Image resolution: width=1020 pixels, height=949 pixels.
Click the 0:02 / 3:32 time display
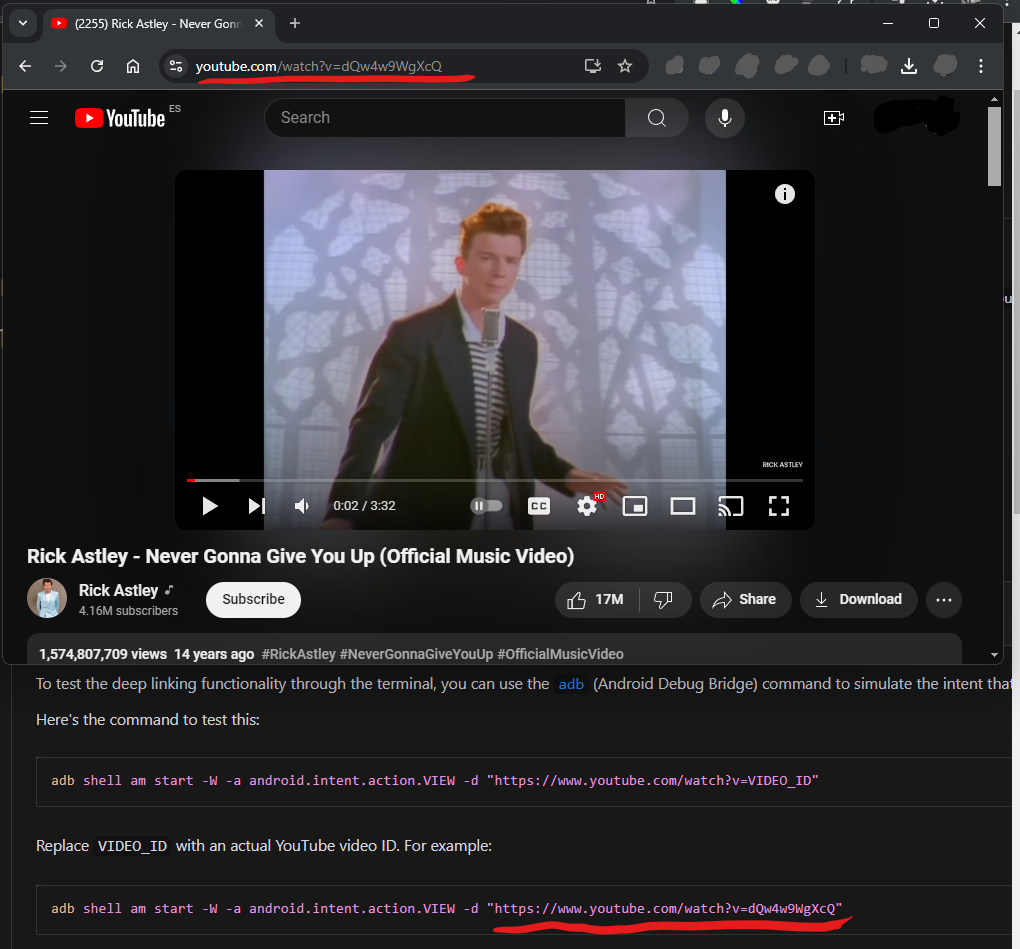tap(364, 506)
